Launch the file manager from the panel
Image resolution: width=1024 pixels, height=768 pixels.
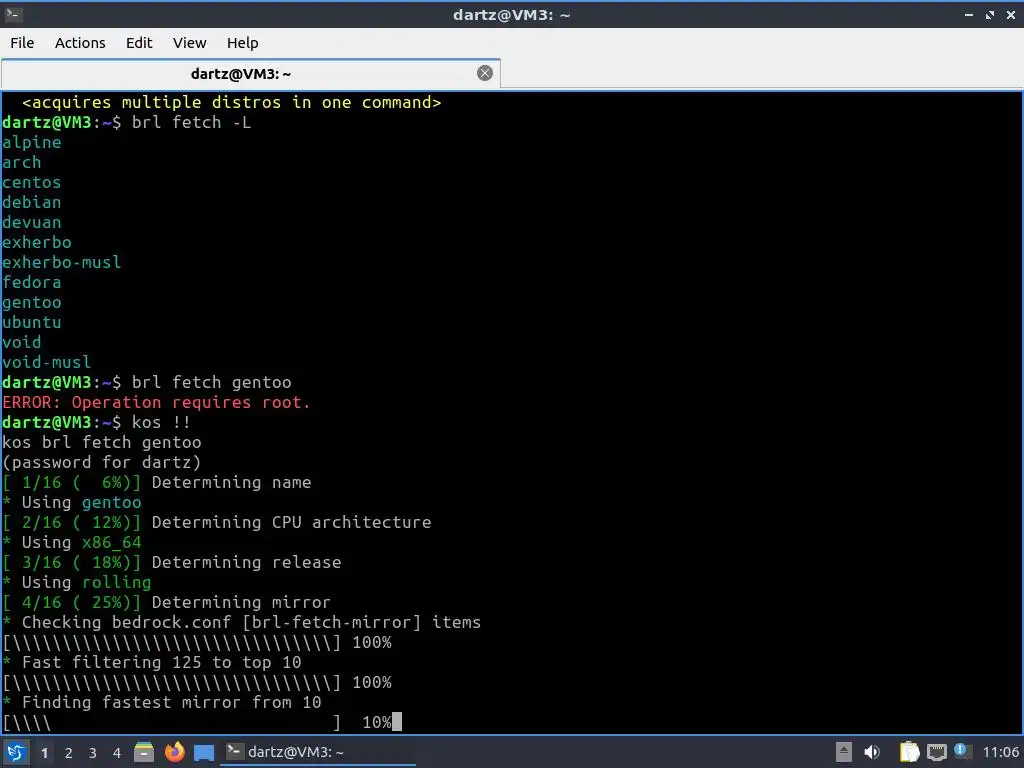point(144,752)
